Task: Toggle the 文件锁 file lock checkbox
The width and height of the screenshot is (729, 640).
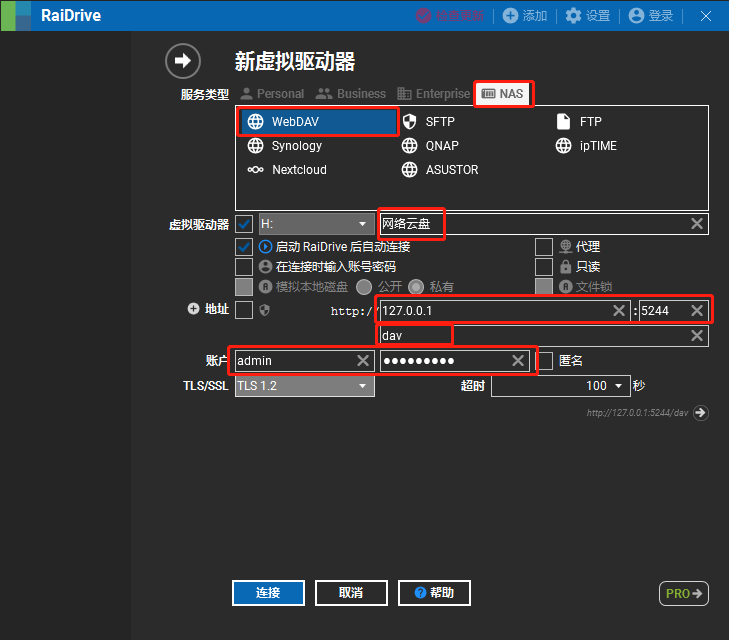Action: pos(544,287)
